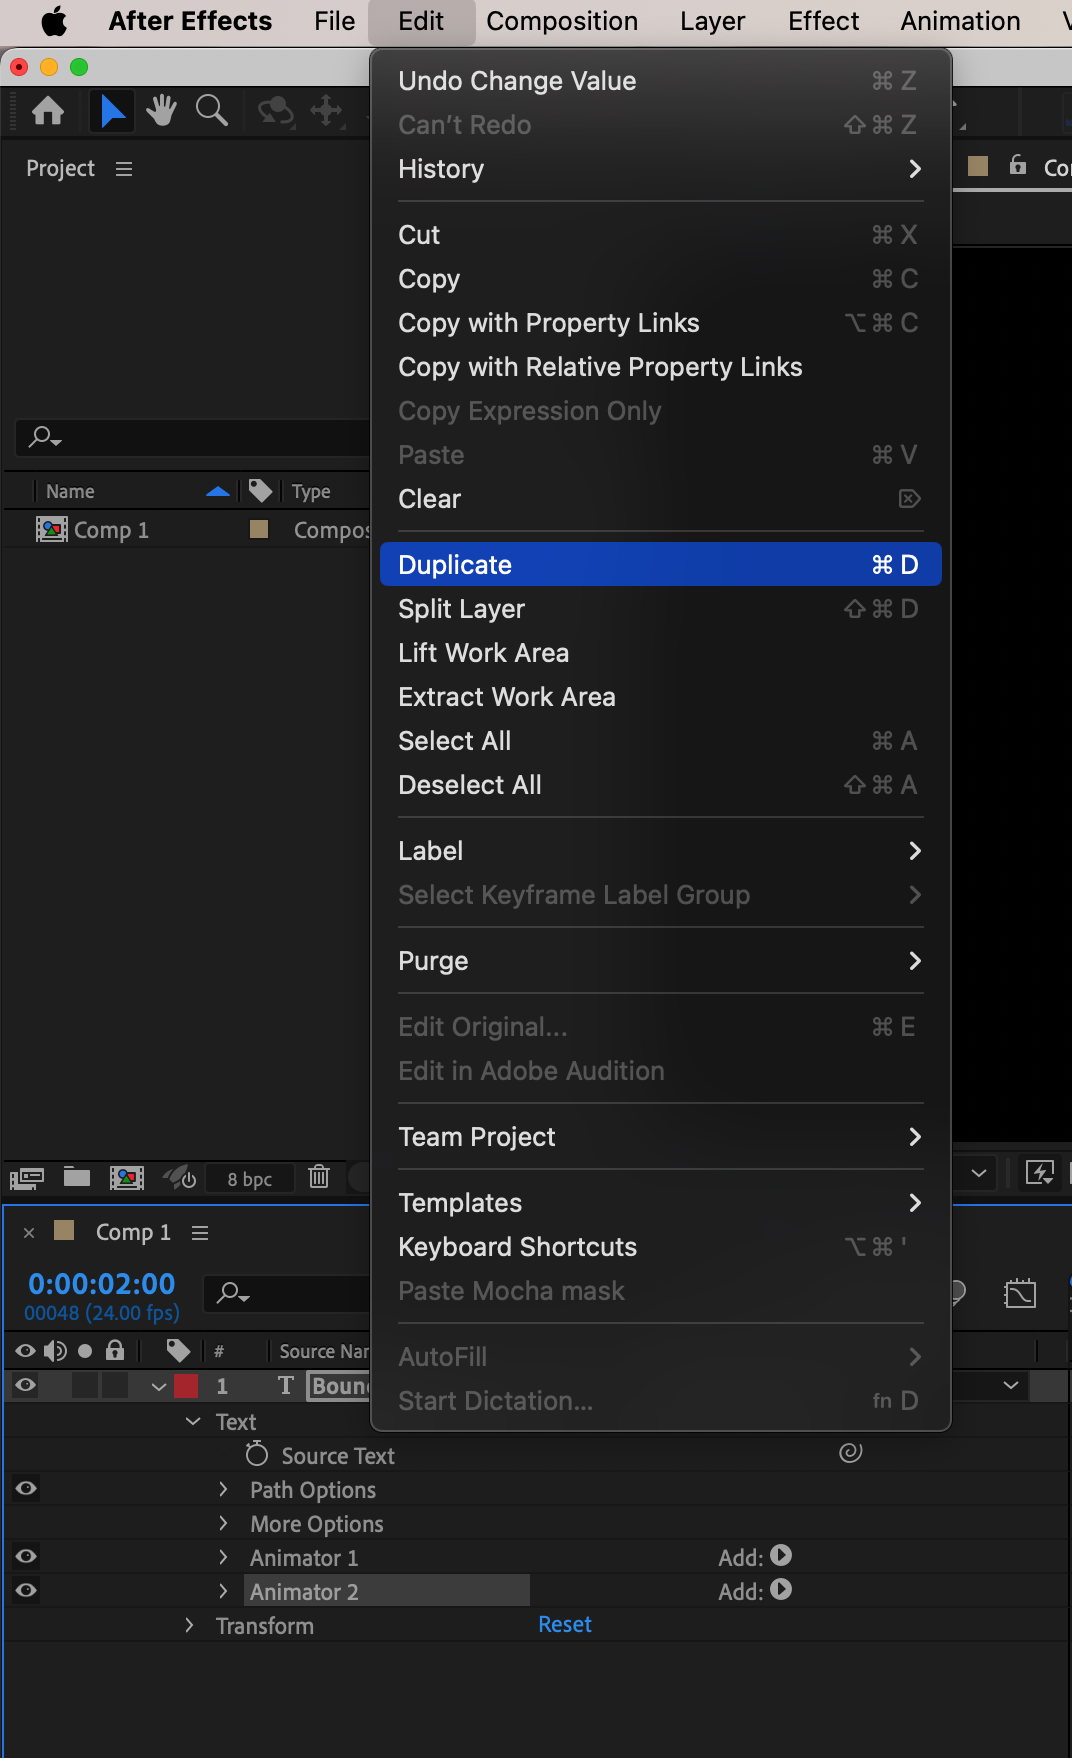Image resolution: width=1072 pixels, height=1758 pixels.
Task: Select the Selection arrow tool
Action: pyautogui.click(x=112, y=111)
